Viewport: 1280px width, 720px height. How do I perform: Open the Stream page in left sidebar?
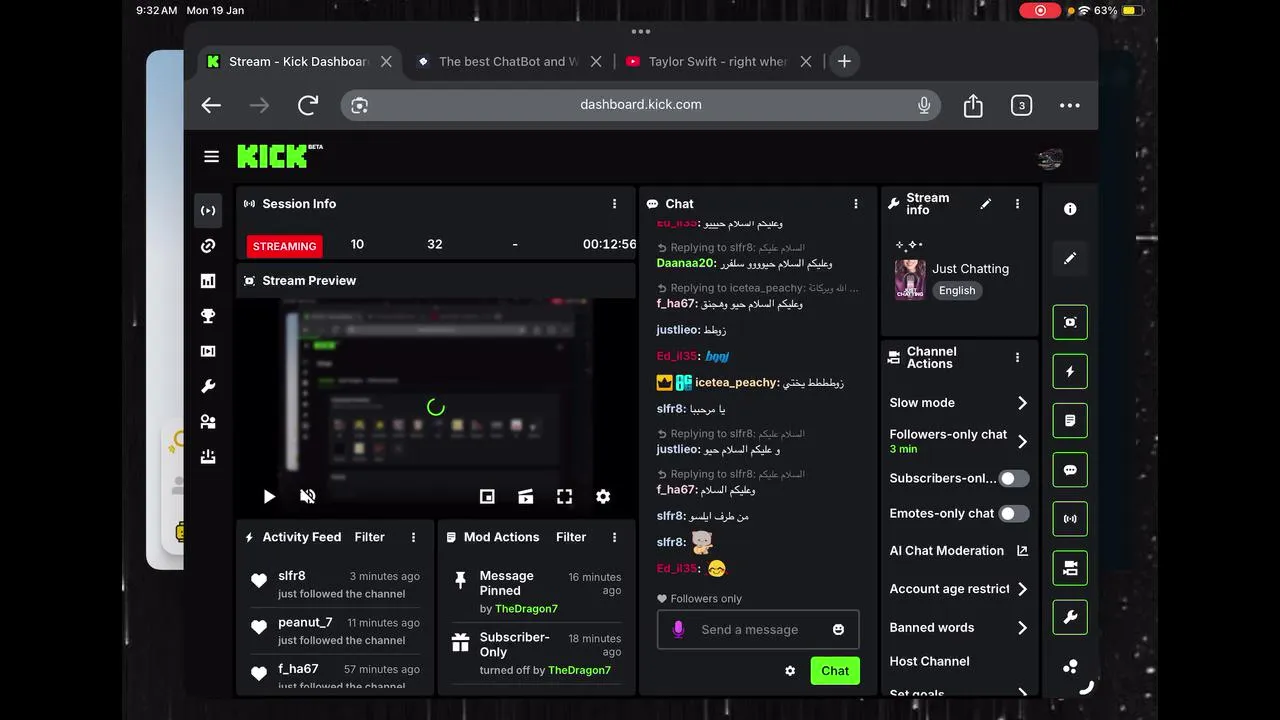[208, 211]
